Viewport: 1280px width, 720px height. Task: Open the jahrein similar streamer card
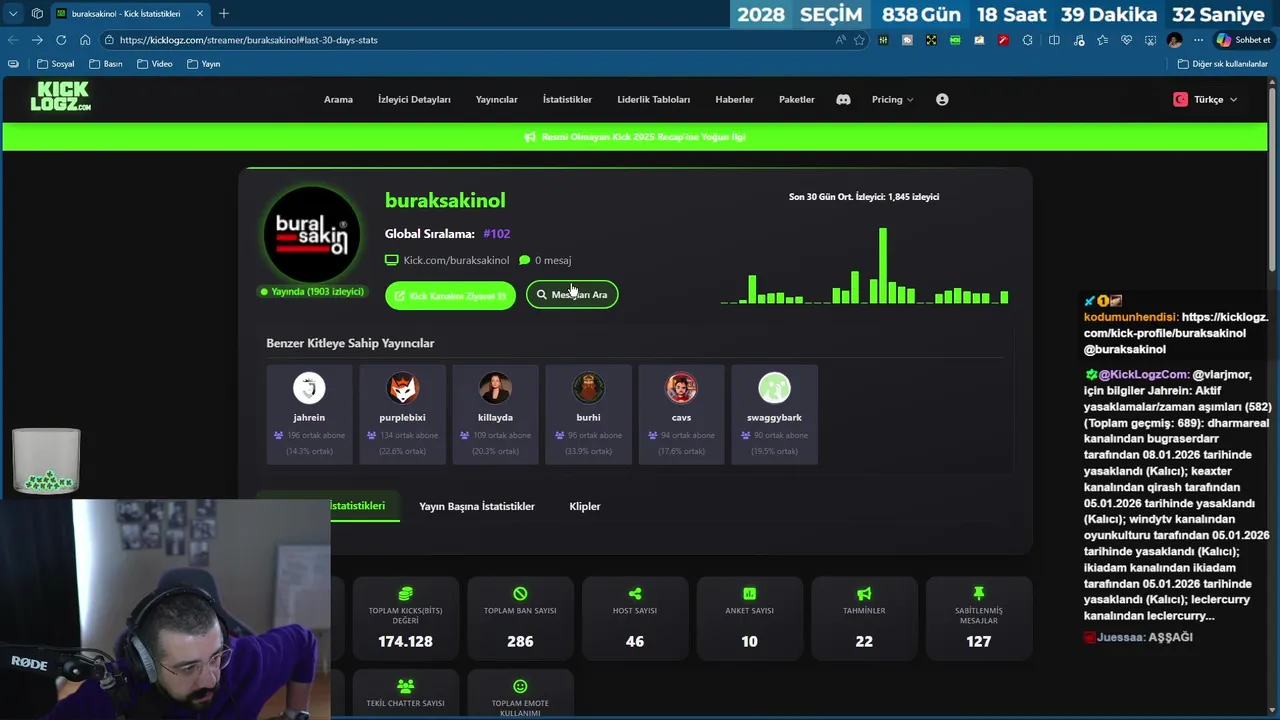pos(309,414)
